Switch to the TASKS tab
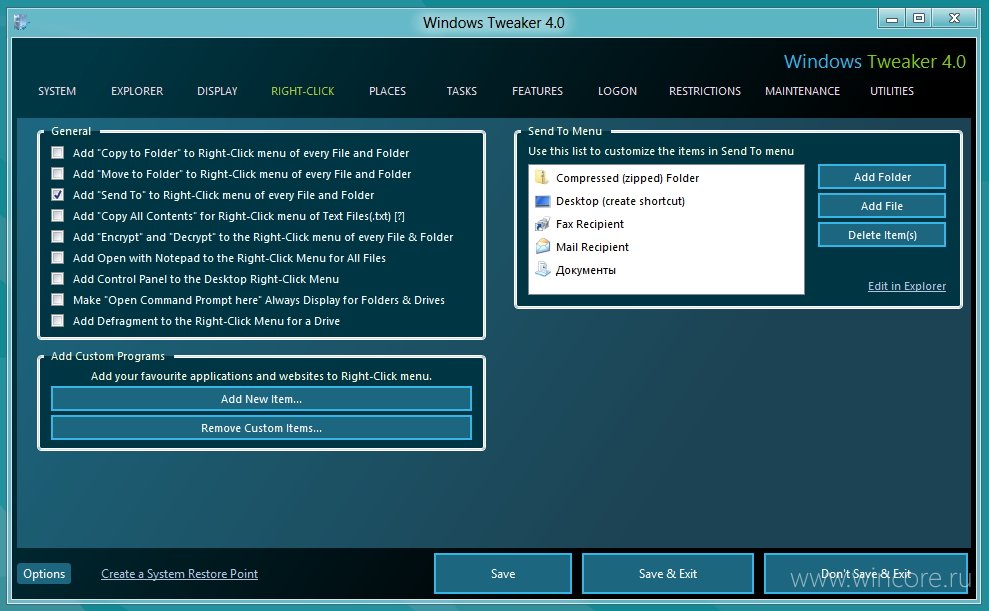This screenshot has height=611, width=989. point(462,91)
